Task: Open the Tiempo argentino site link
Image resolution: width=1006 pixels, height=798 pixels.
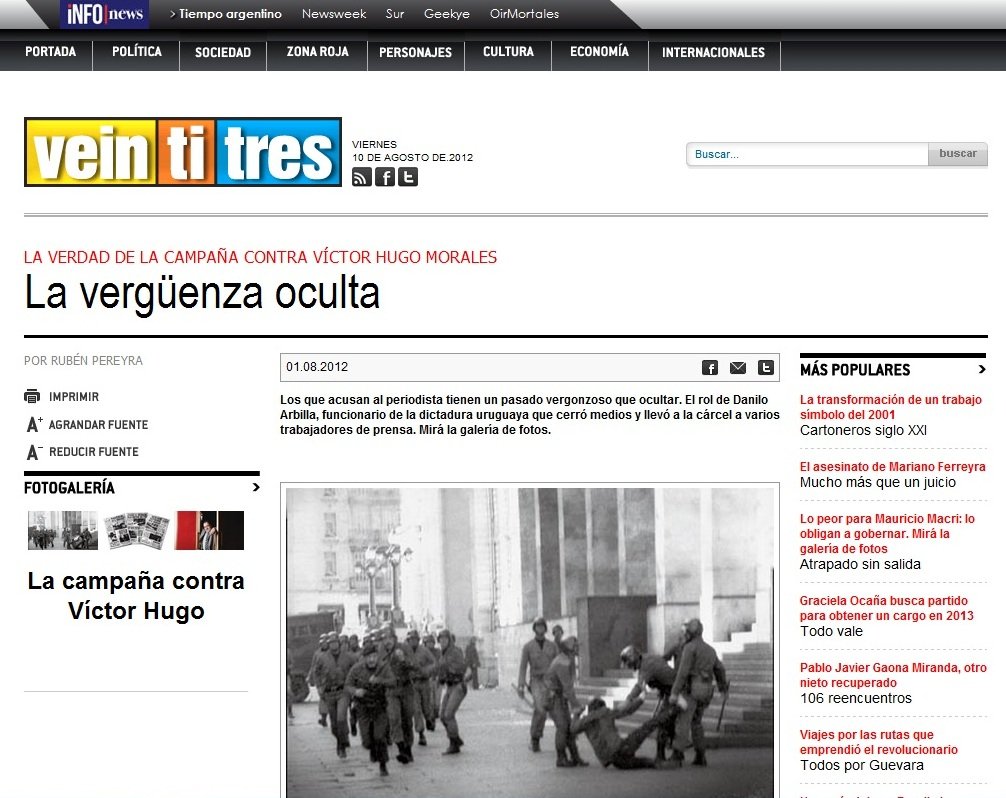Action: (x=230, y=14)
